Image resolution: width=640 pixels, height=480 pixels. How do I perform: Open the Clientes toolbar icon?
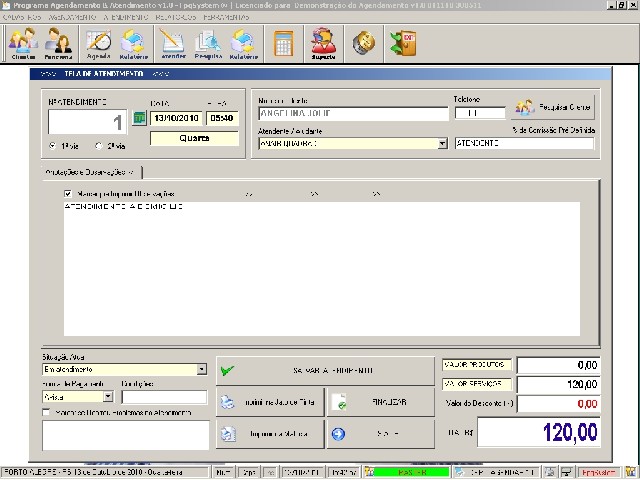pos(23,43)
